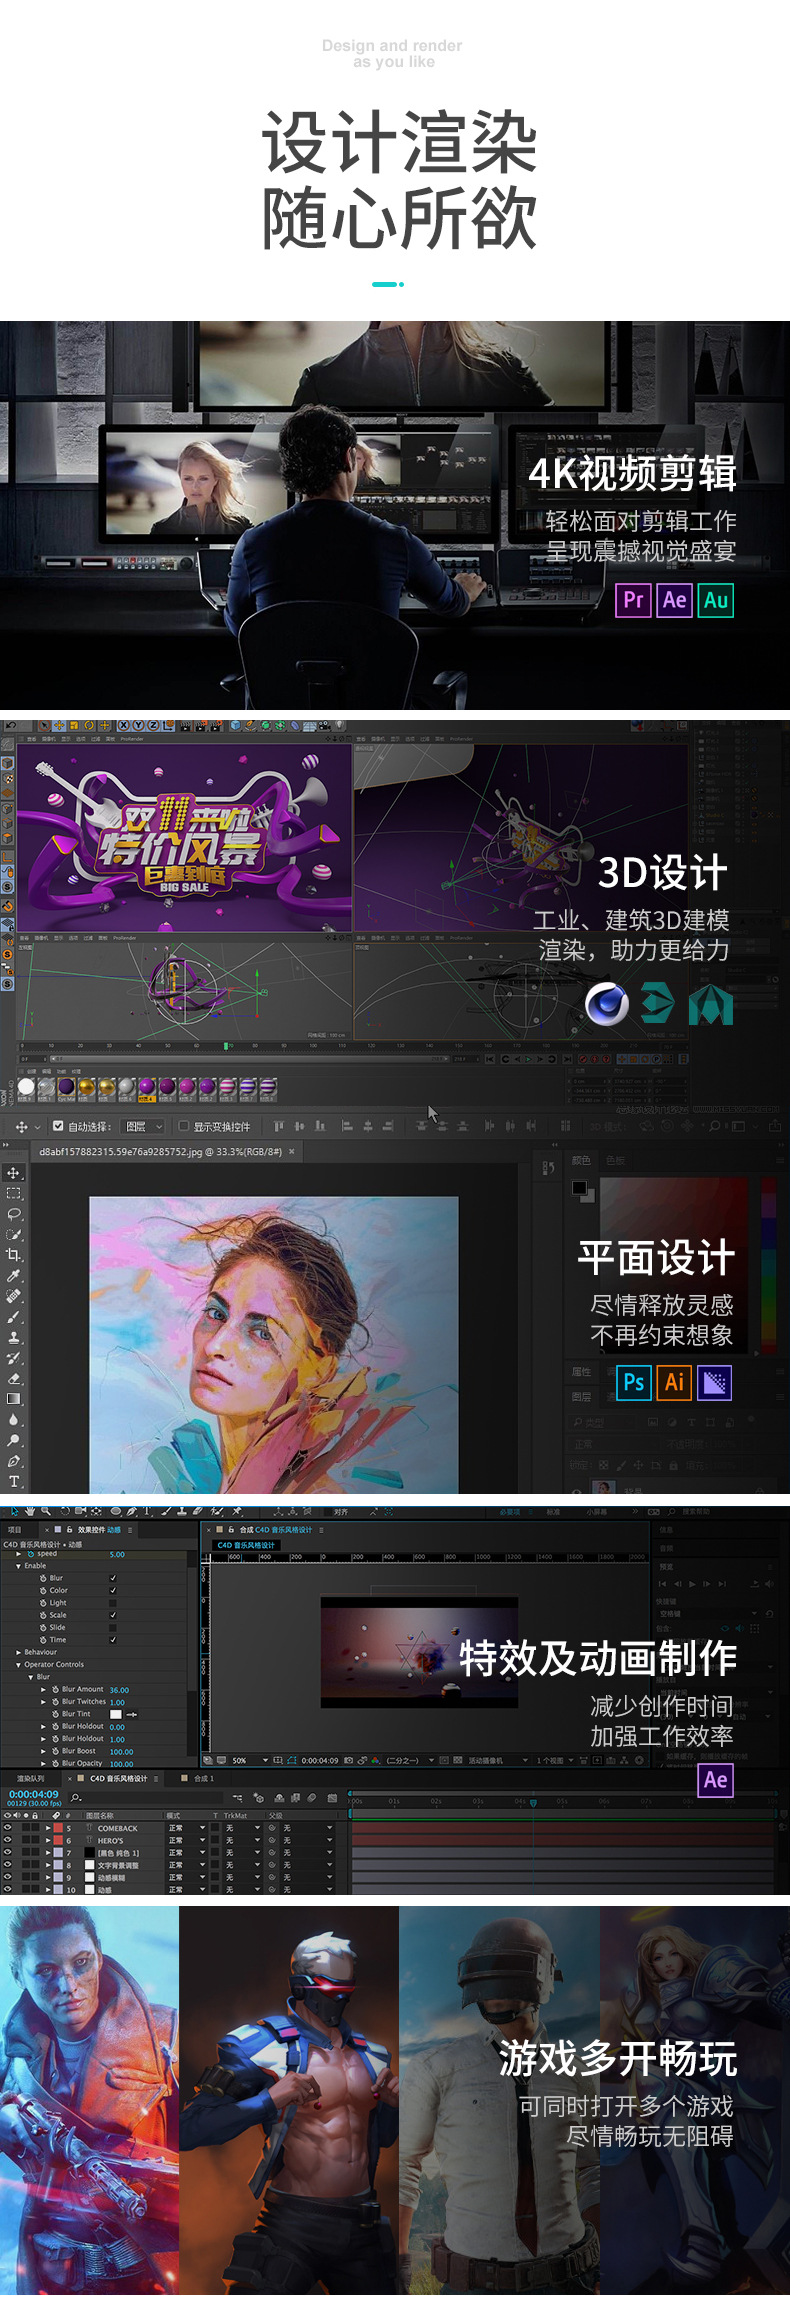Image resolution: width=790 pixels, height=2324 pixels.
Task: Click the After Effects logo beside Pr
Action: tap(674, 600)
